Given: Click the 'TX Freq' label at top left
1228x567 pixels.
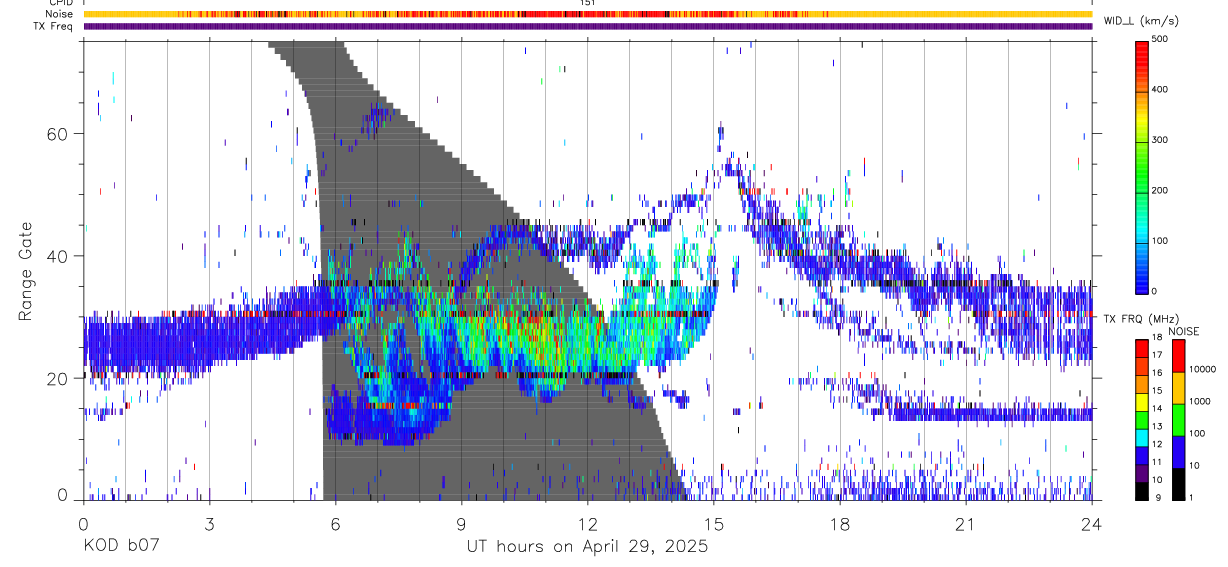Looking at the screenshot, I should 54,26.
